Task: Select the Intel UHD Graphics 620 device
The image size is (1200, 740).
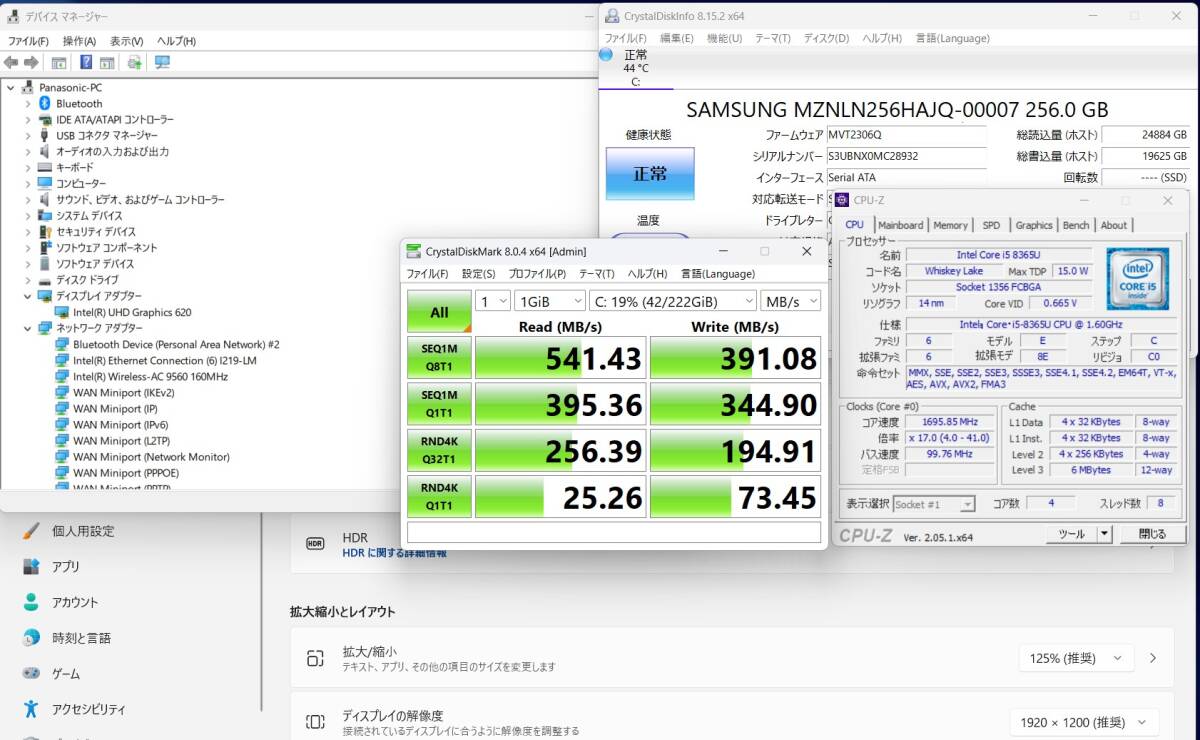Action: click(x=131, y=312)
